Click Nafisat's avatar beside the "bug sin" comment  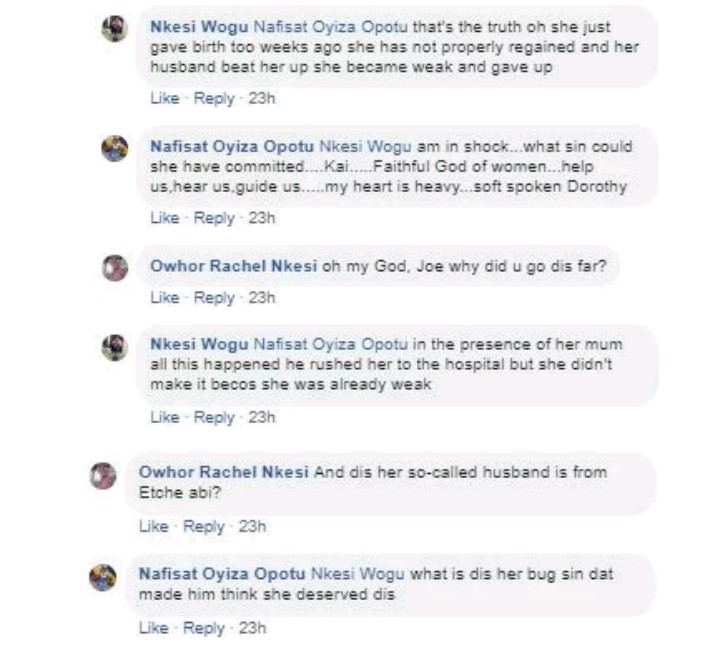(x=104, y=577)
